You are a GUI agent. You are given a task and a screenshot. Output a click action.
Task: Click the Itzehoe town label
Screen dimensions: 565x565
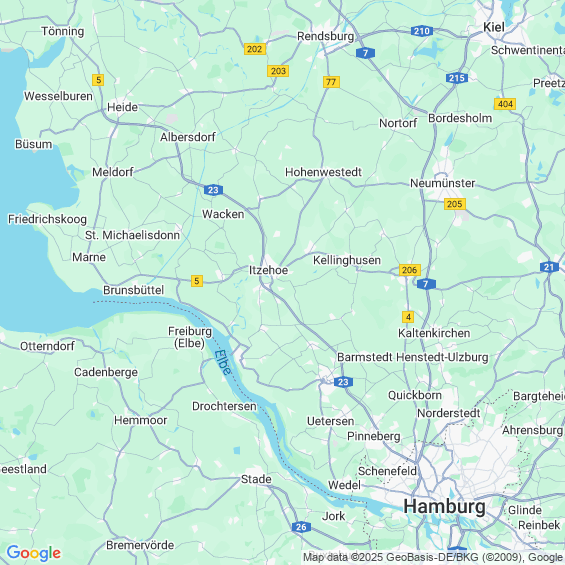268,270
